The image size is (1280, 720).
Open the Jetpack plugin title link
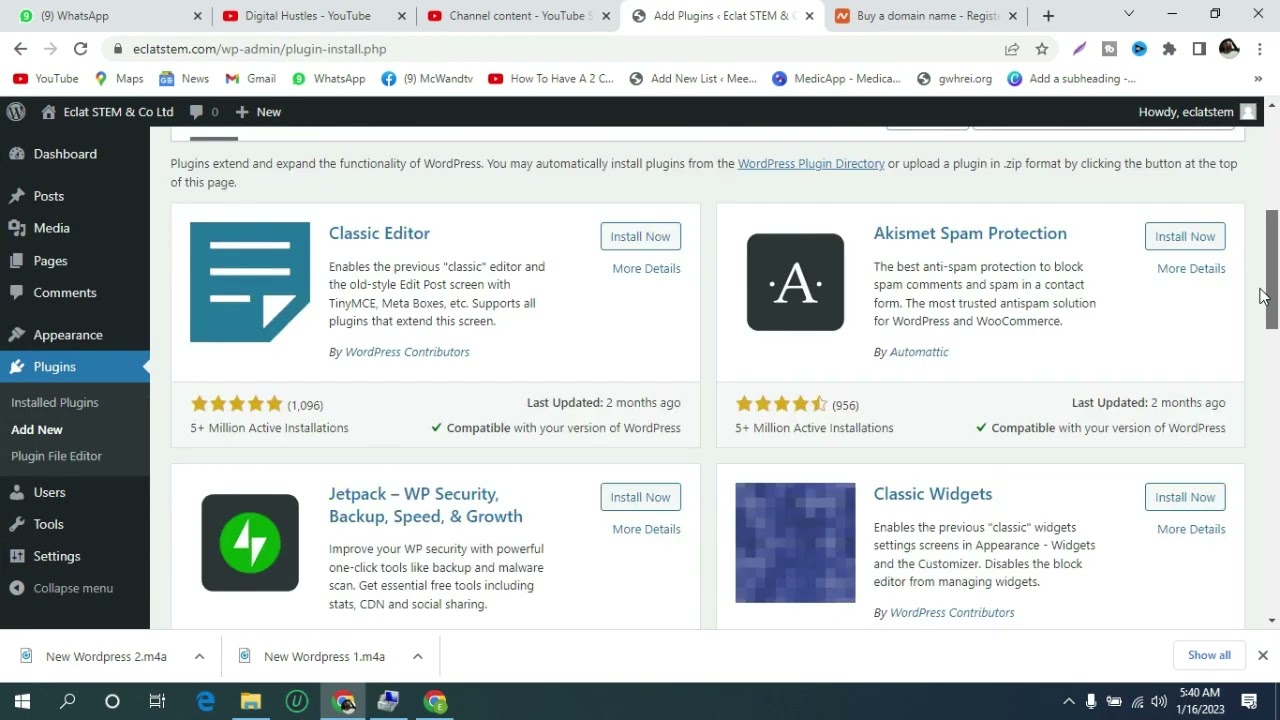click(x=426, y=505)
